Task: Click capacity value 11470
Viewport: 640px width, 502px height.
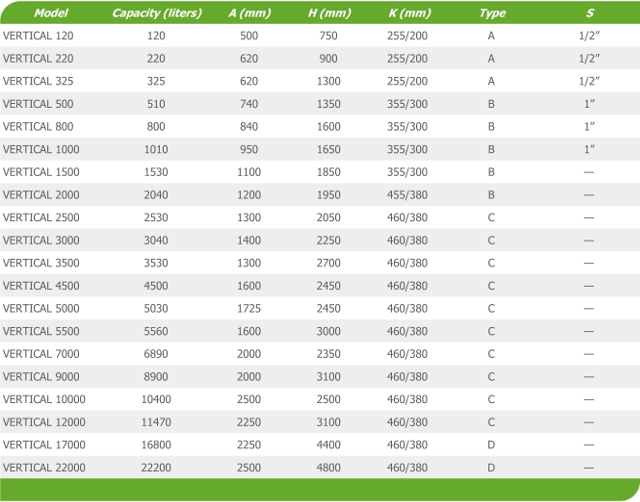Action: pos(156,422)
